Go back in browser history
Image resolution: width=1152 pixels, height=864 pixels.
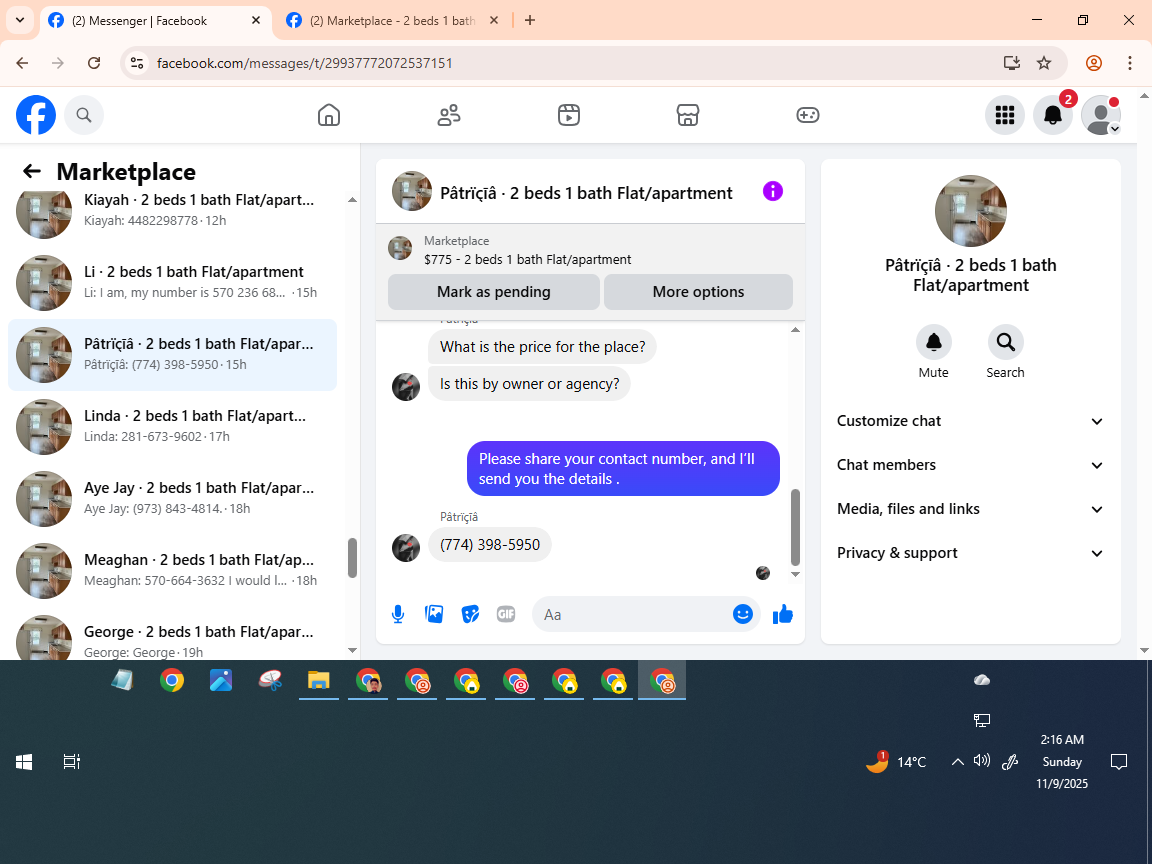[x=22, y=63]
